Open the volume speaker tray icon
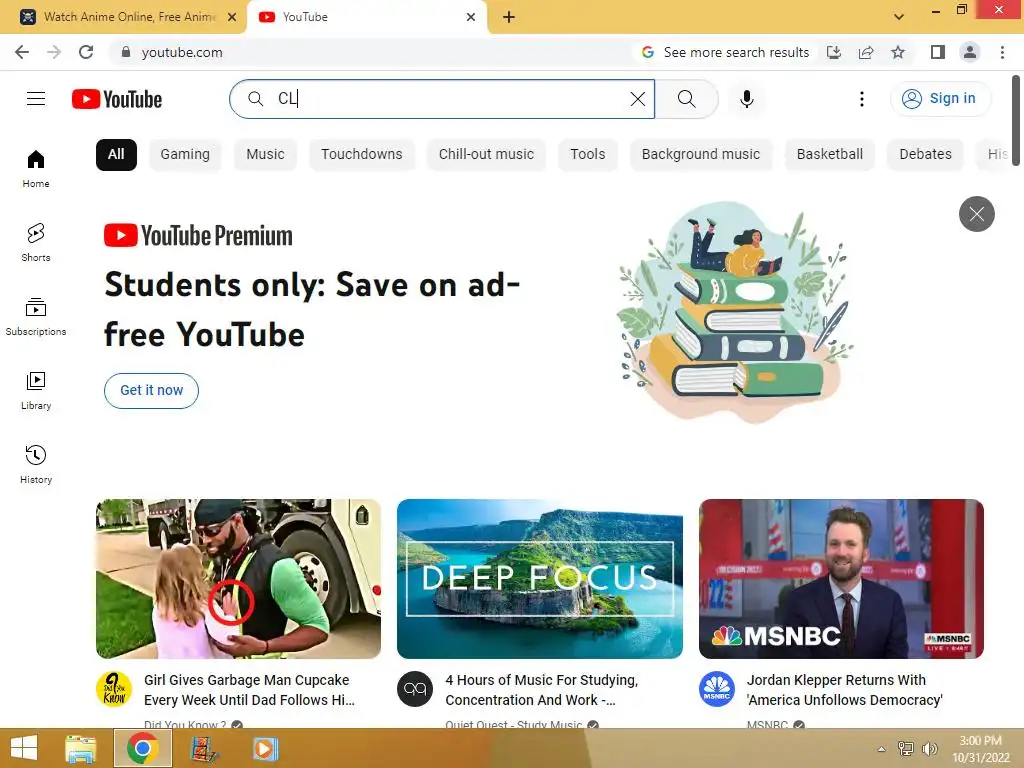1024x768 pixels. tap(929, 749)
